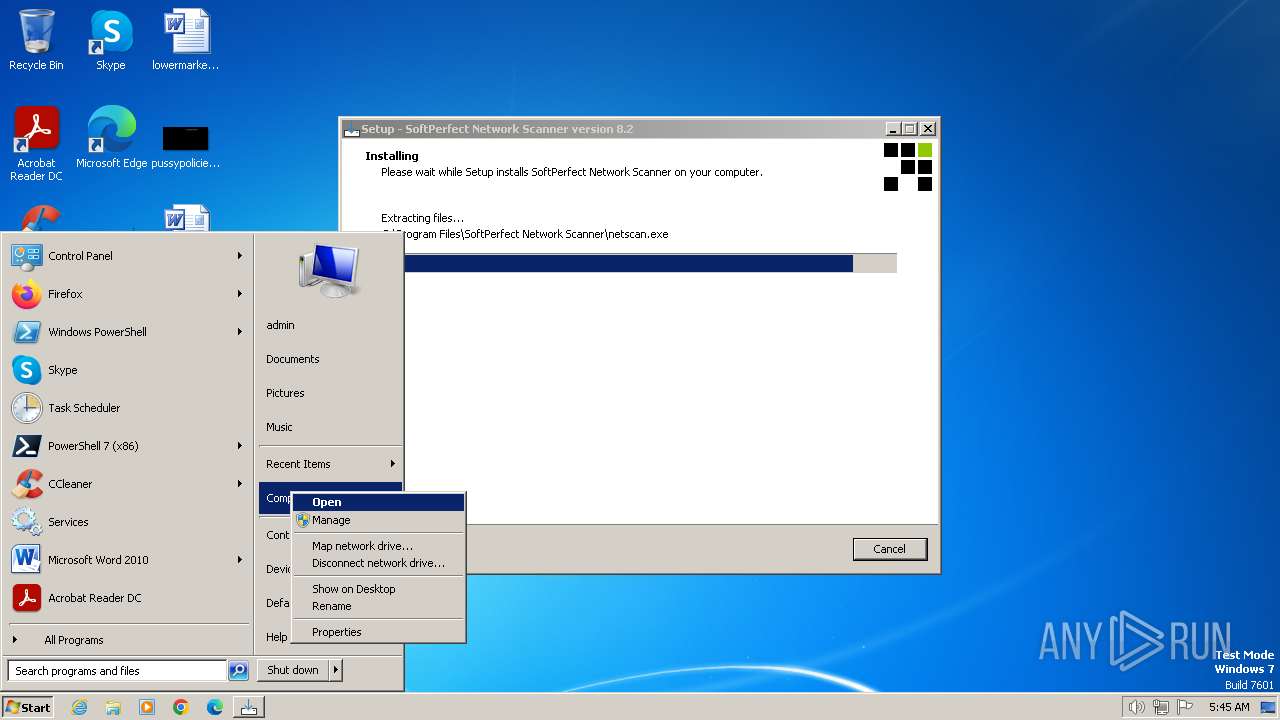Viewport: 1280px width, 720px height.
Task: Select Disconnect network drive option
Action: coord(378,563)
